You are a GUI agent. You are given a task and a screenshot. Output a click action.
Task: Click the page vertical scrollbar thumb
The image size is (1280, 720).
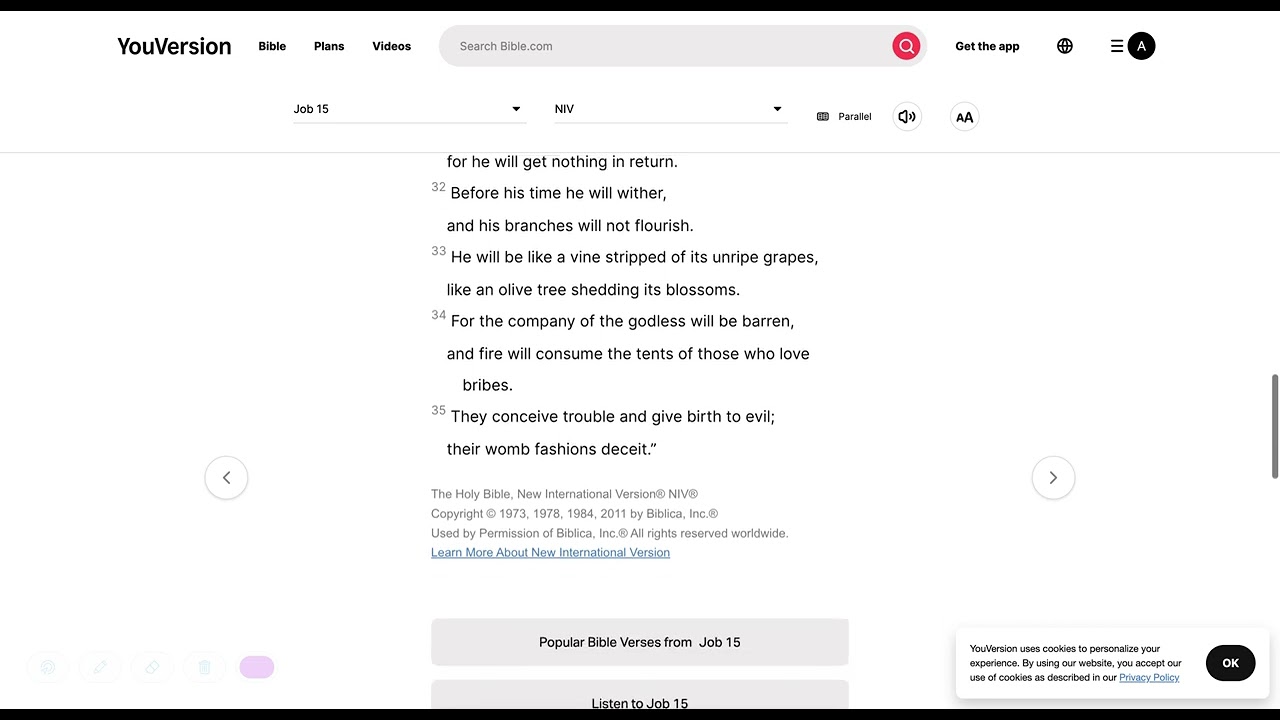pos(1274,427)
